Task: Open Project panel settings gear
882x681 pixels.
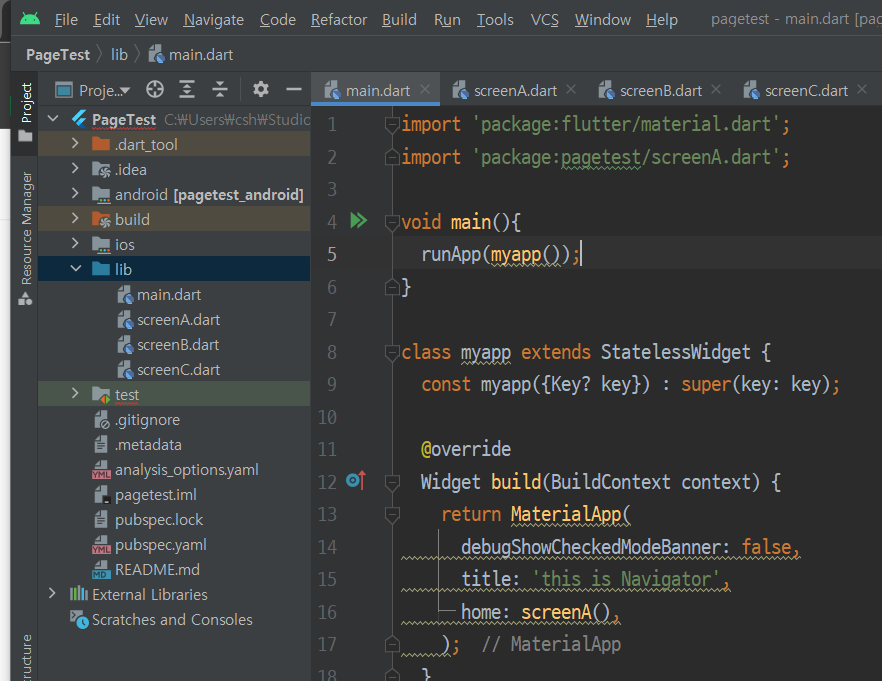Action: click(x=261, y=90)
